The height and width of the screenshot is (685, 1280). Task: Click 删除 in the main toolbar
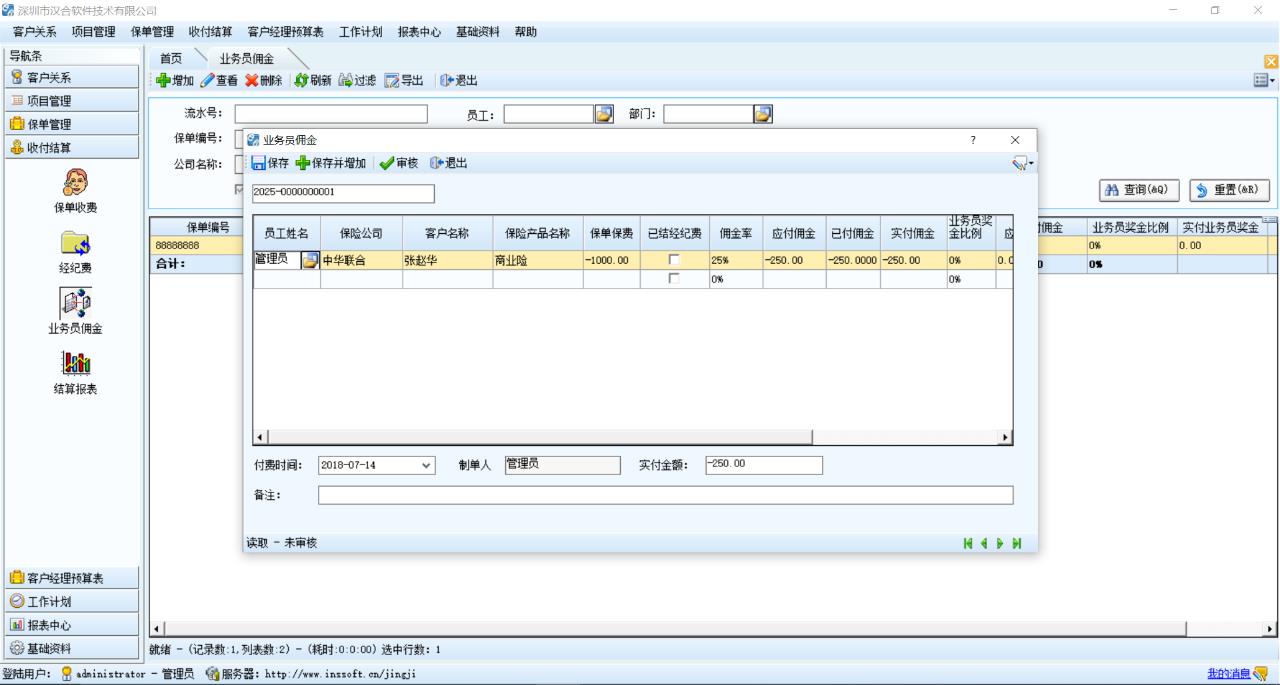click(x=266, y=80)
